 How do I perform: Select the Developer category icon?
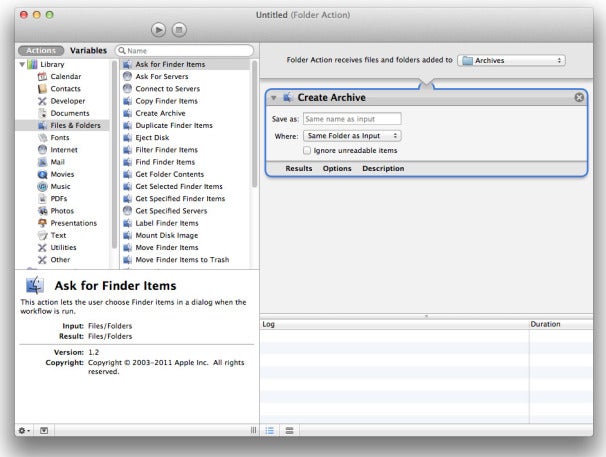(x=42, y=101)
